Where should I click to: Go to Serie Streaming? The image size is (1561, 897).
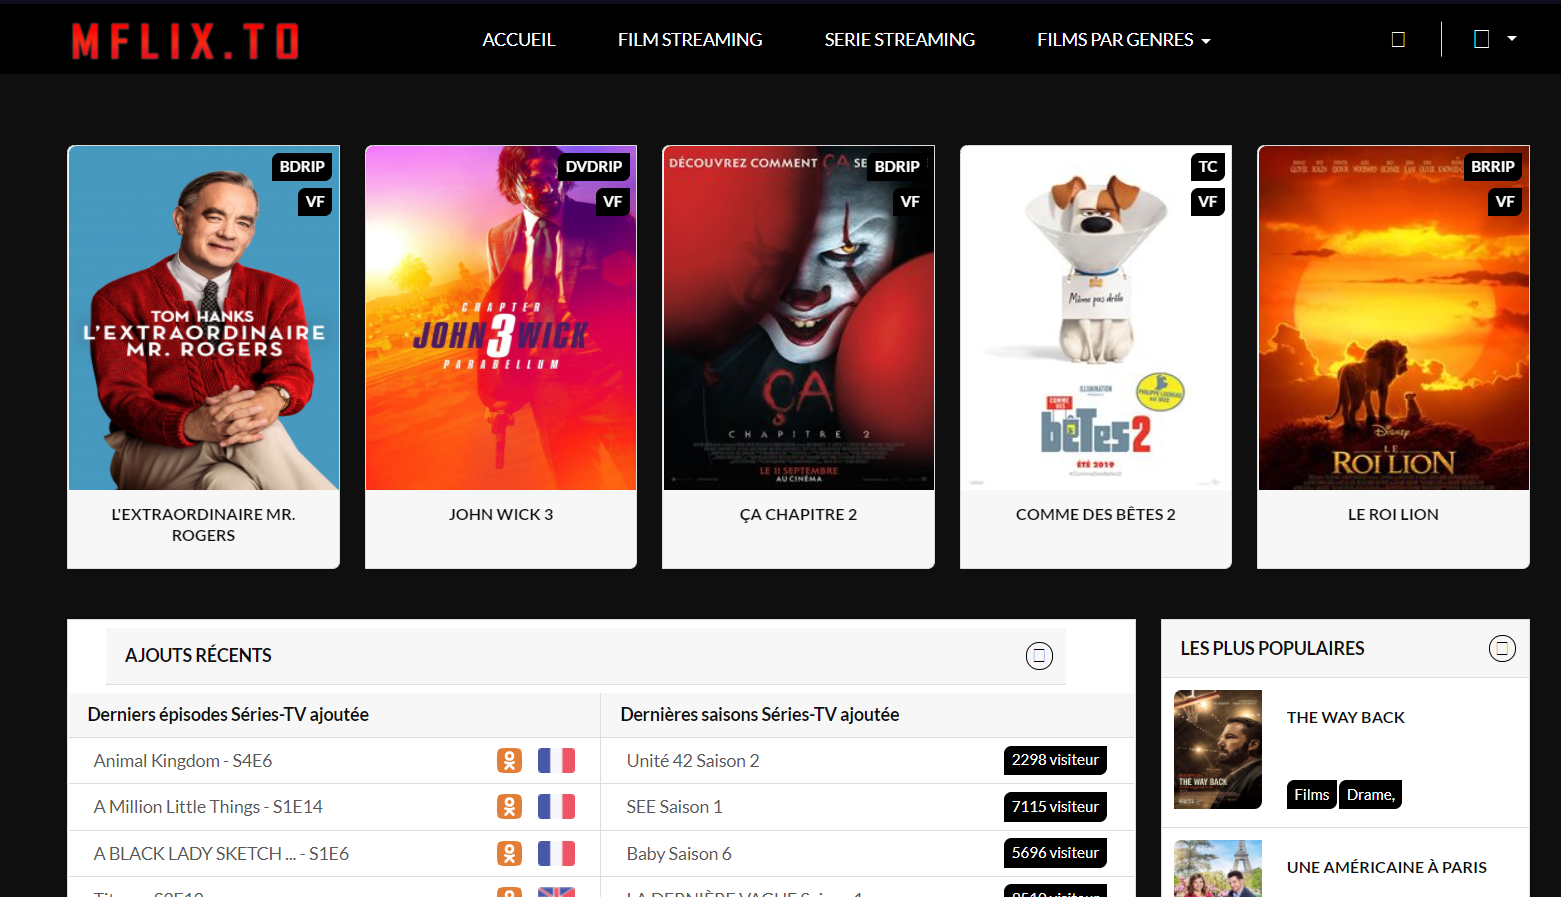[899, 40]
